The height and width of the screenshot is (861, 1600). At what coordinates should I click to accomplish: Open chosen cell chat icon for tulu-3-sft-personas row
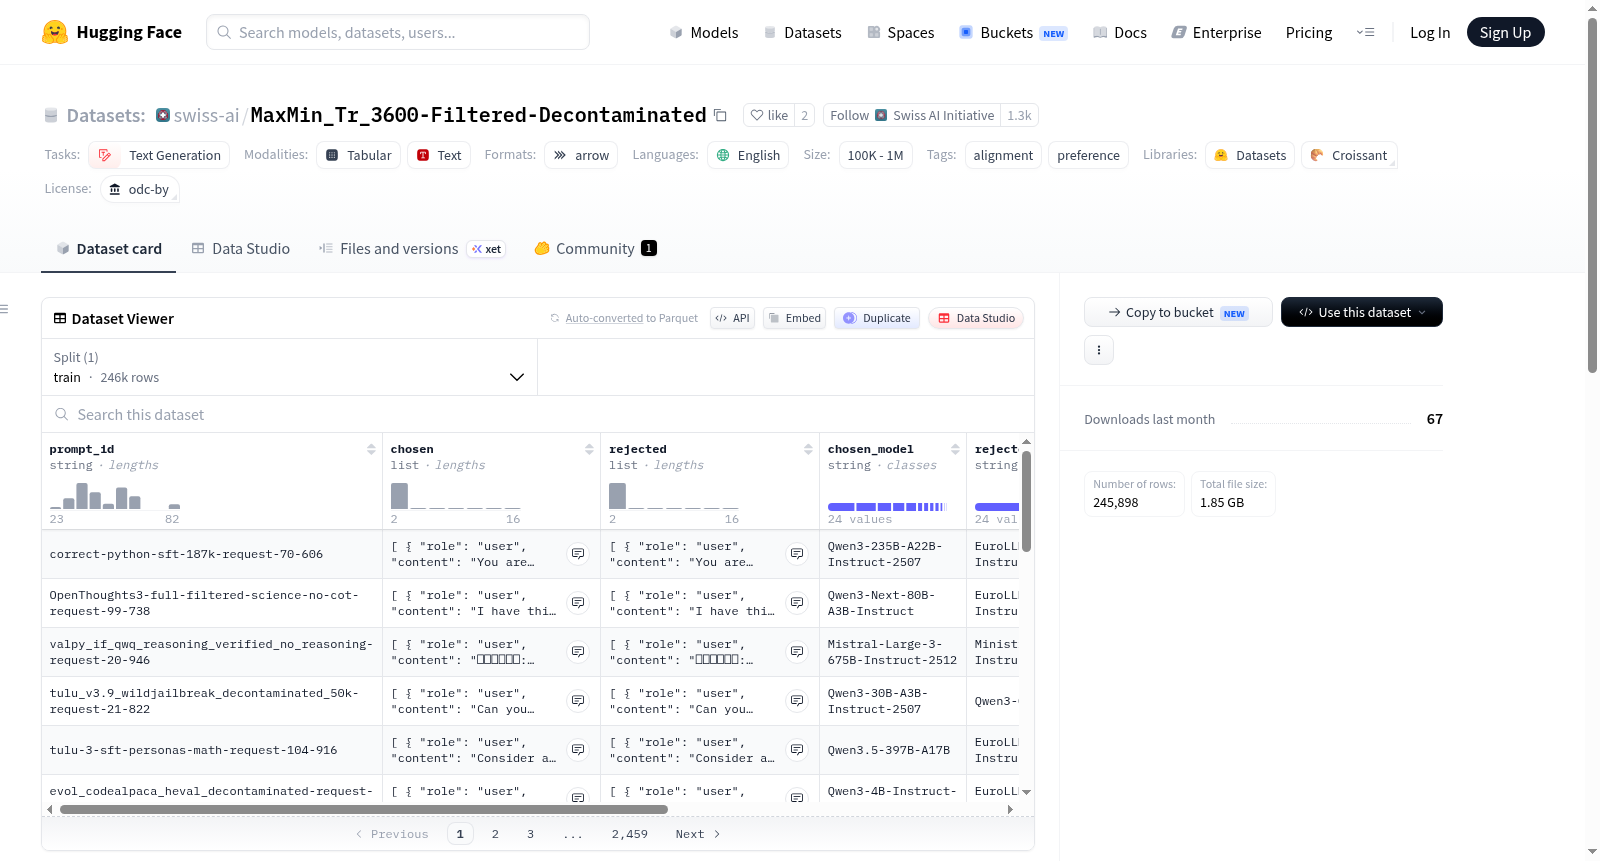[578, 750]
